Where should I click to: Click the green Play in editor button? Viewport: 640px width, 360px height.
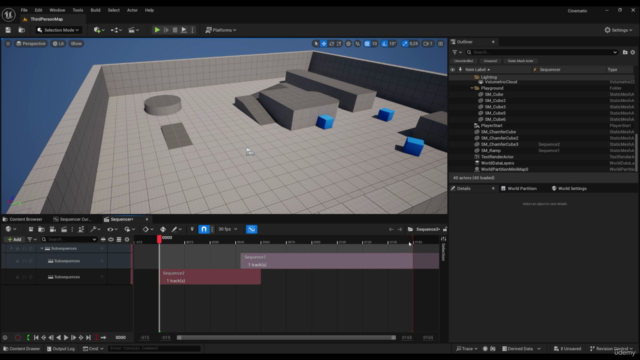[x=157, y=30]
